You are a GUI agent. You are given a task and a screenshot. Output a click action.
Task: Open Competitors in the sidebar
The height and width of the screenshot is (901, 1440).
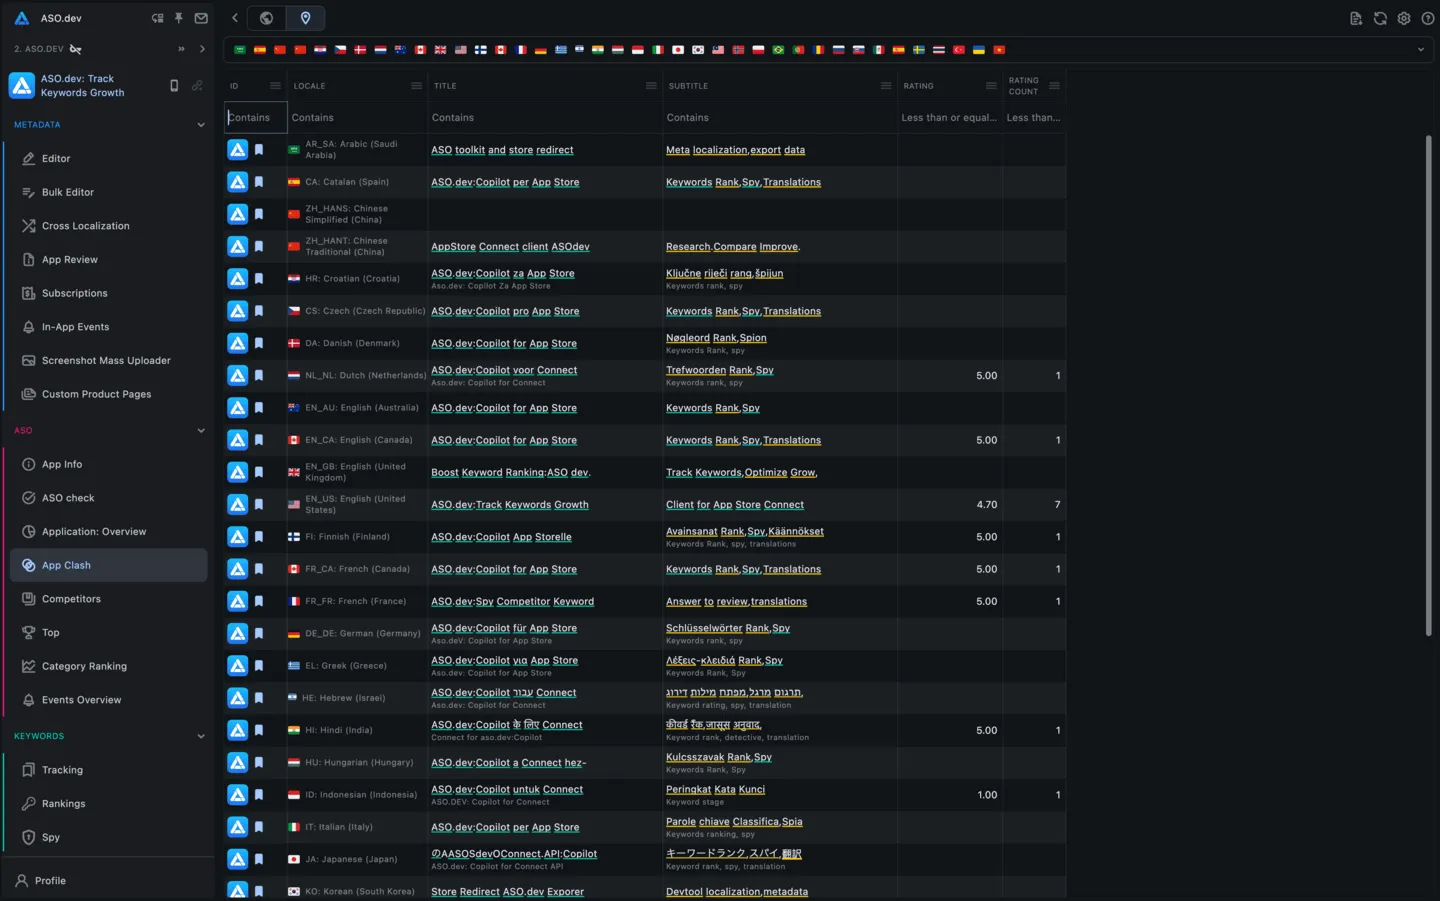pos(71,599)
